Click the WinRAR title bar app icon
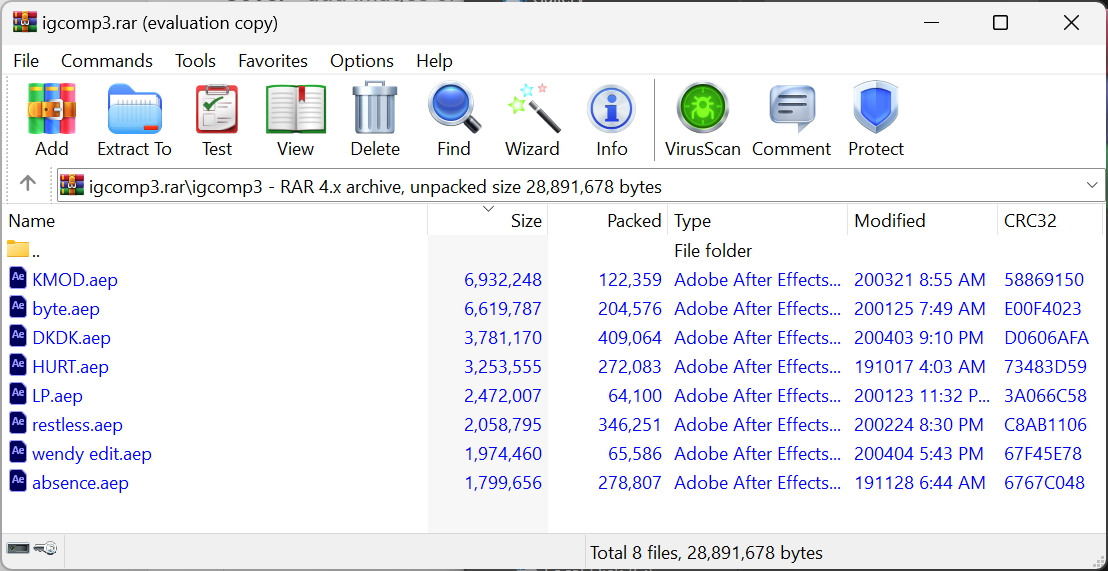This screenshot has height=571, width=1108. coord(24,23)
